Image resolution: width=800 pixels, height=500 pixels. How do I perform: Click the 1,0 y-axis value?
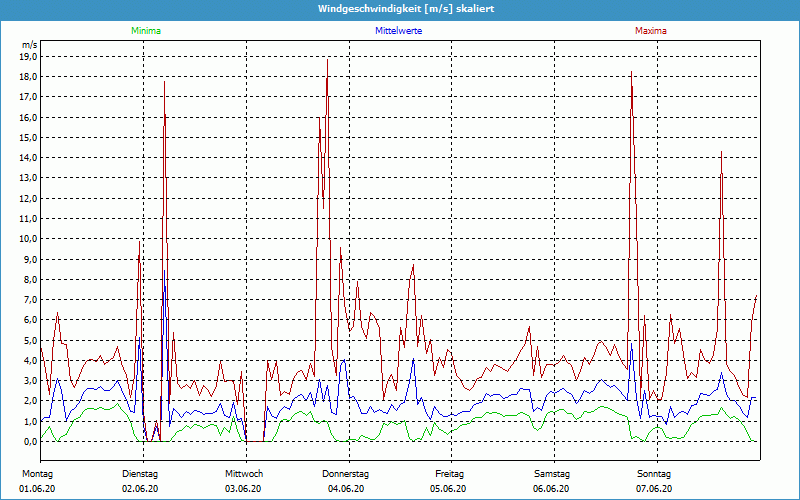30,421
